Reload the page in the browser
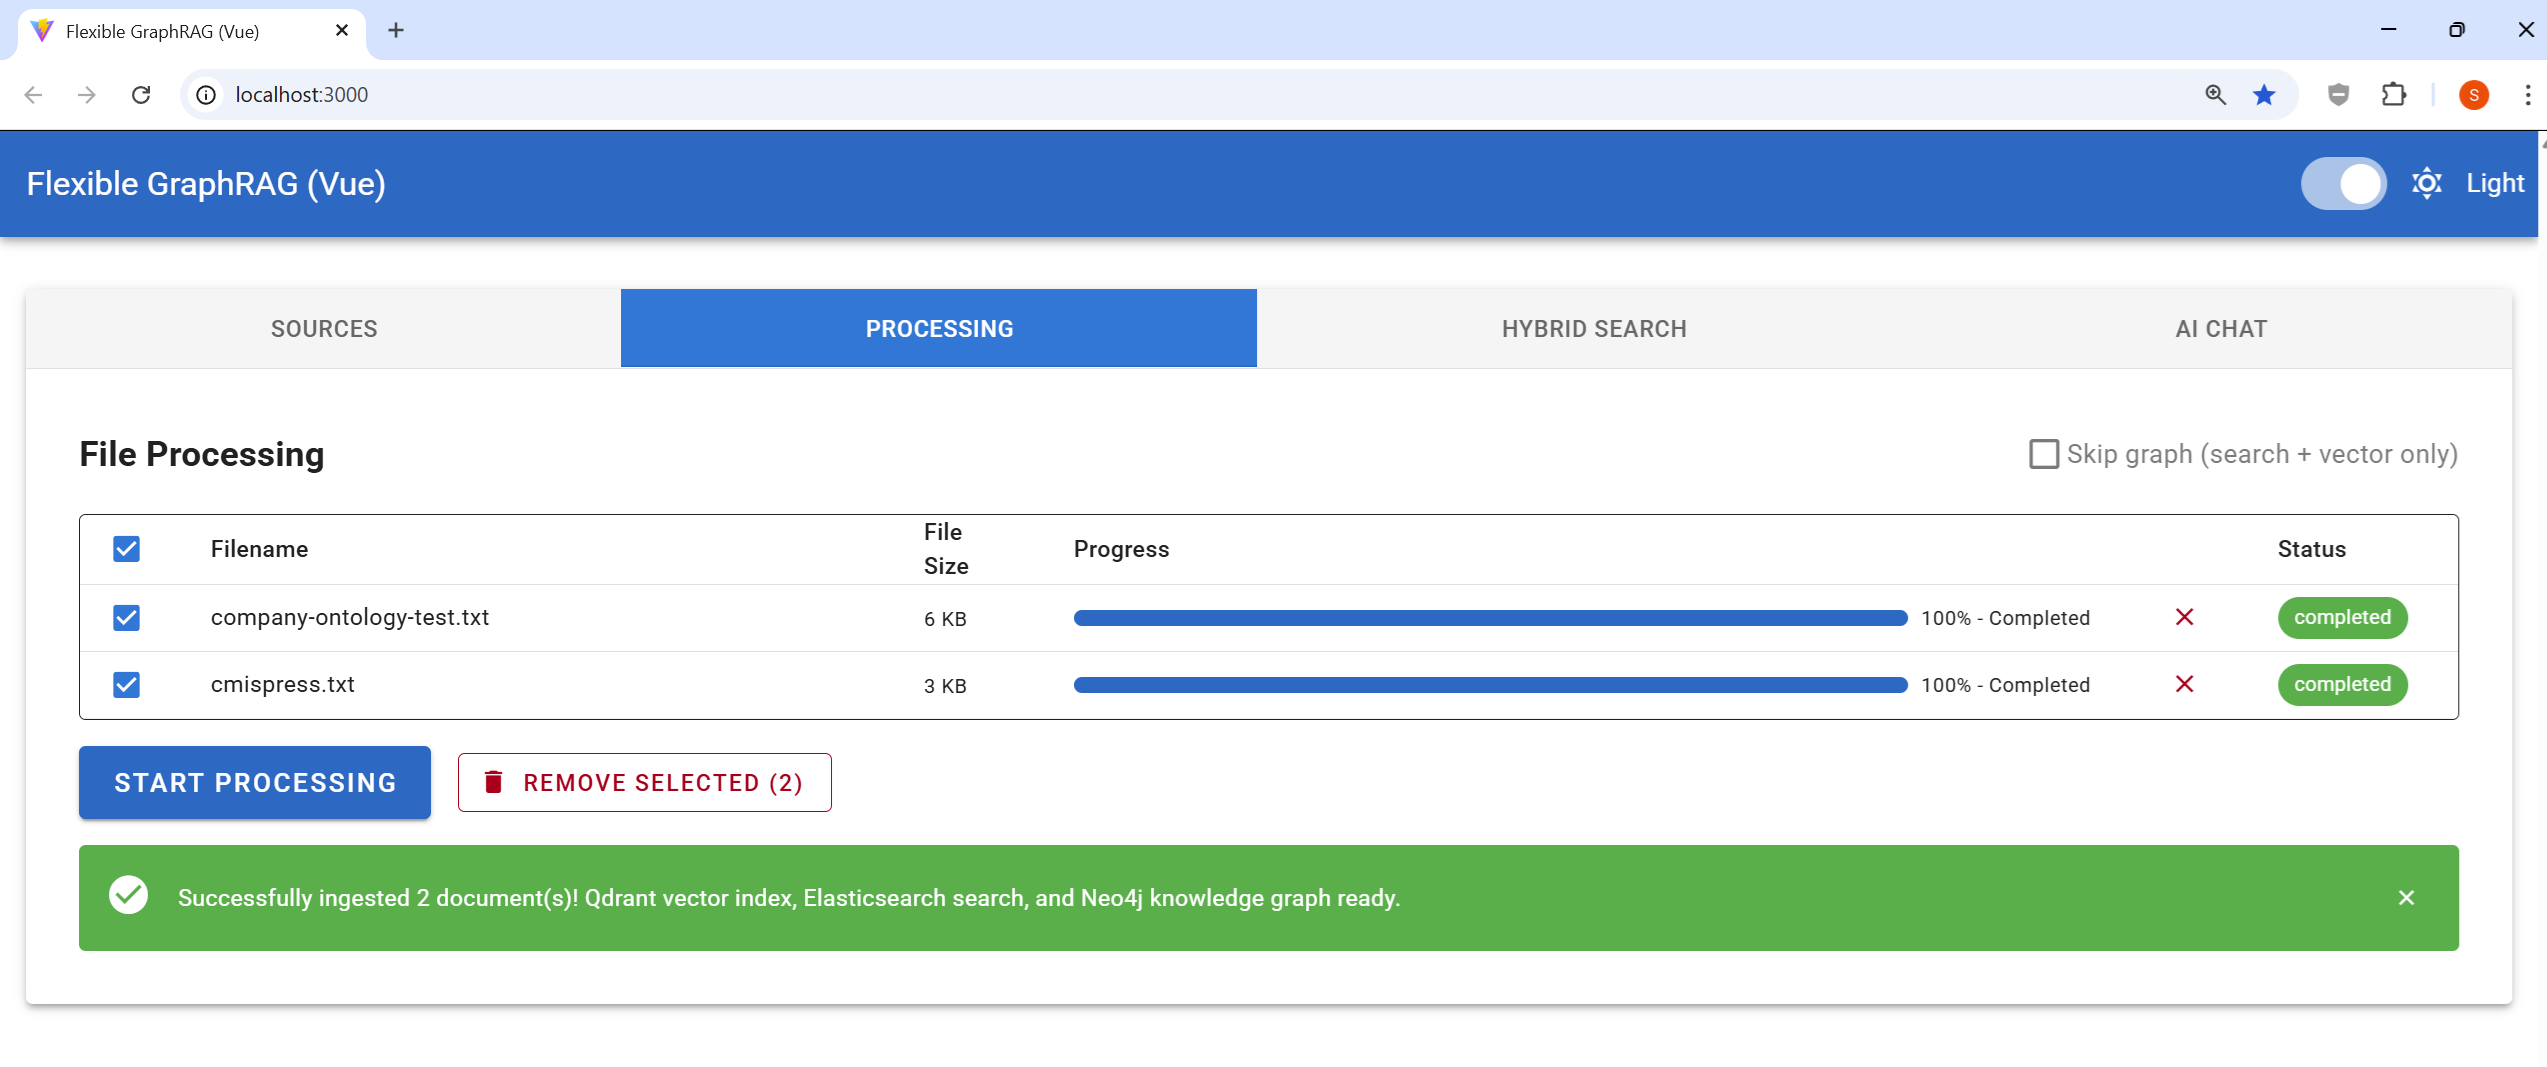Viewport: 2547px width, 1067px height. [x=141, y=95]
